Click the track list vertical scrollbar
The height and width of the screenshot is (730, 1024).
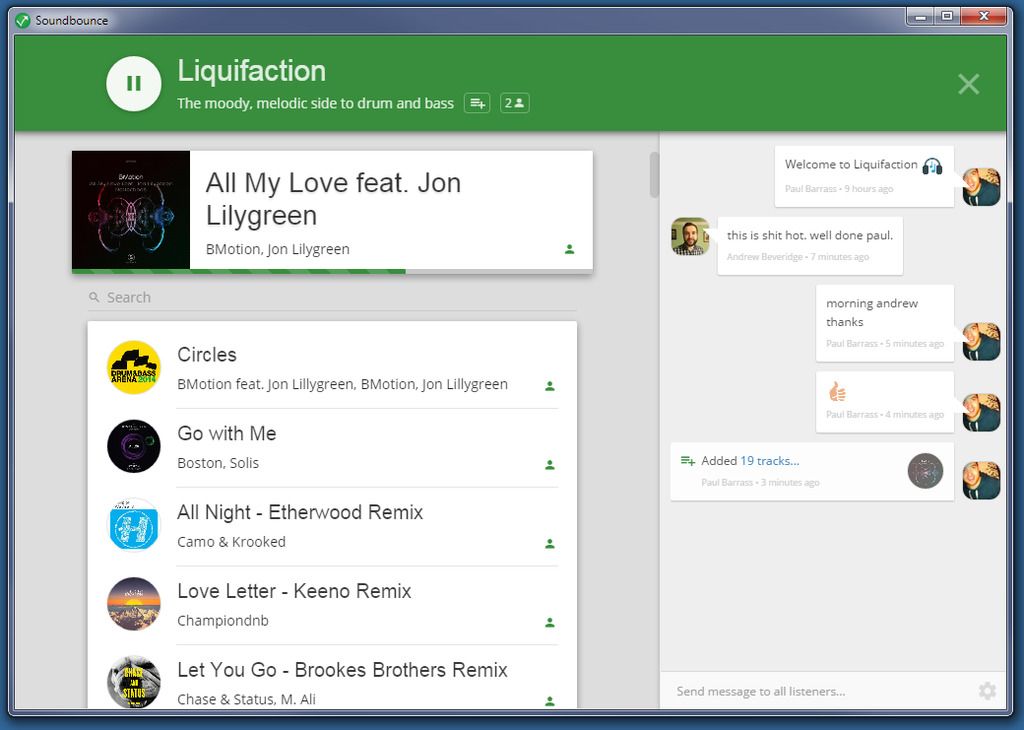[x=654, y=175]
